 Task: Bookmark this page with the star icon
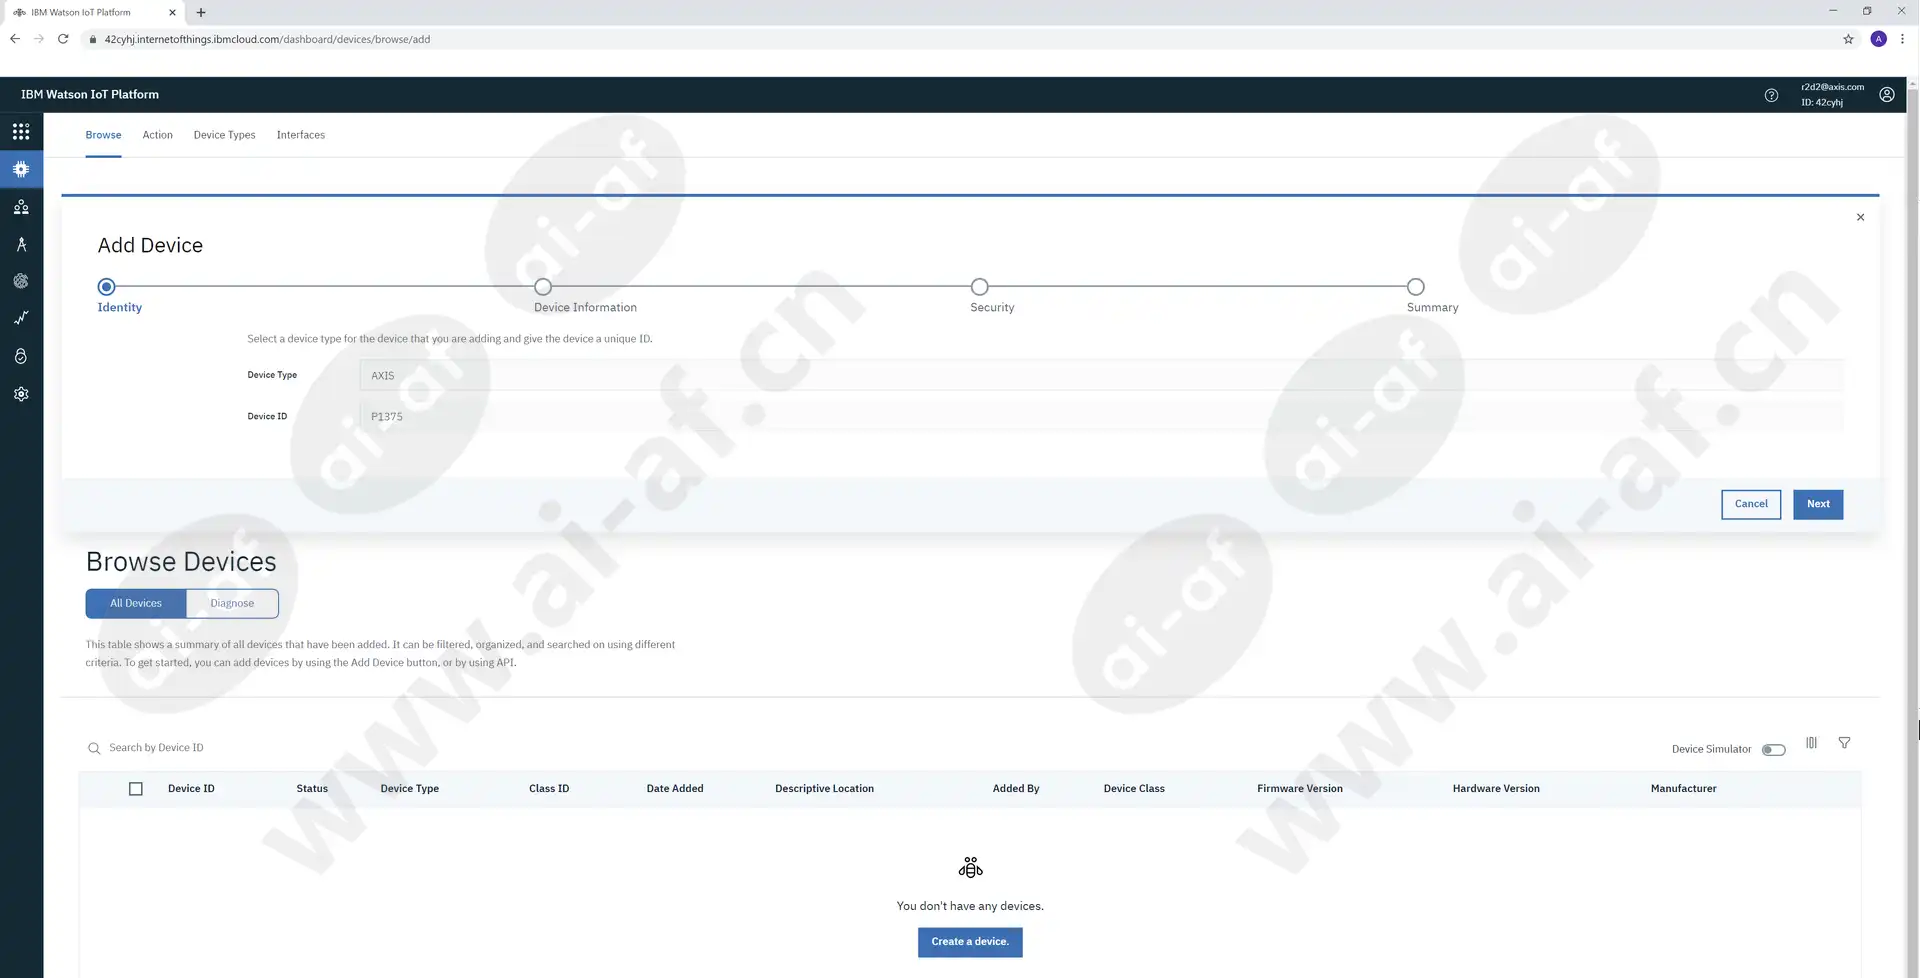click(x=1848, y=39)
